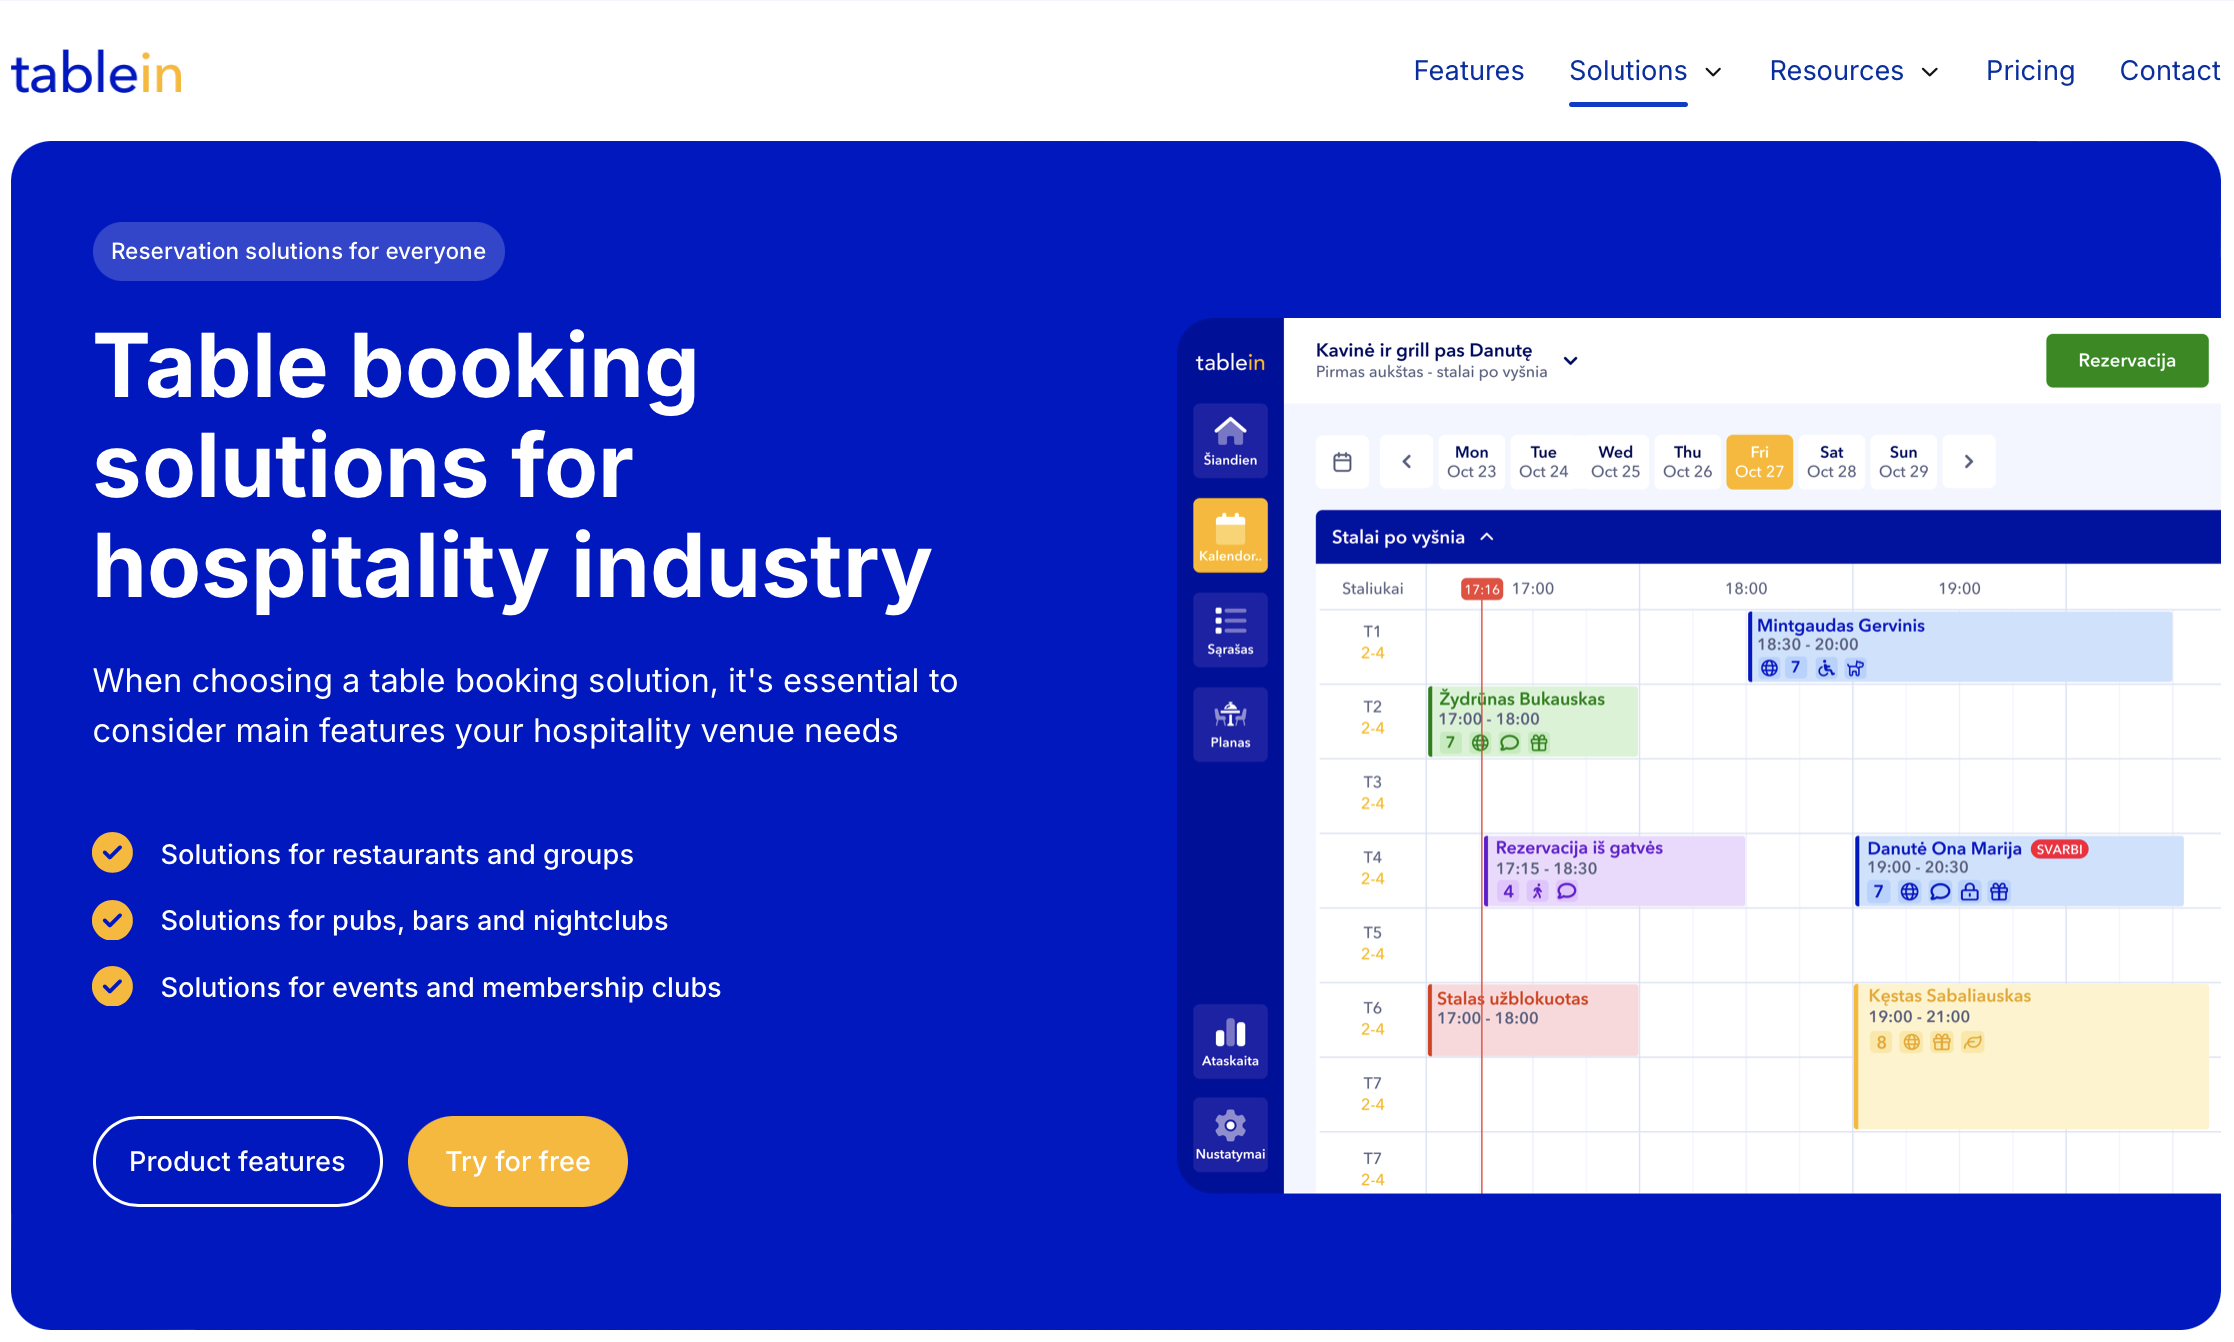Screen dimensions: 2234x1342
Task: Open the Stalas užblokuotas blocked slot
Action: click(x=1533, y=1020)
